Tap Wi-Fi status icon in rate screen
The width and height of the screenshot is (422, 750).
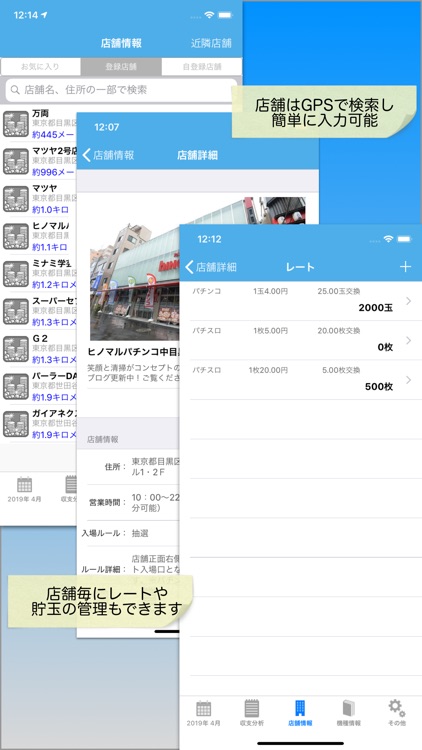pyautogui.click(x=388, y=239)
